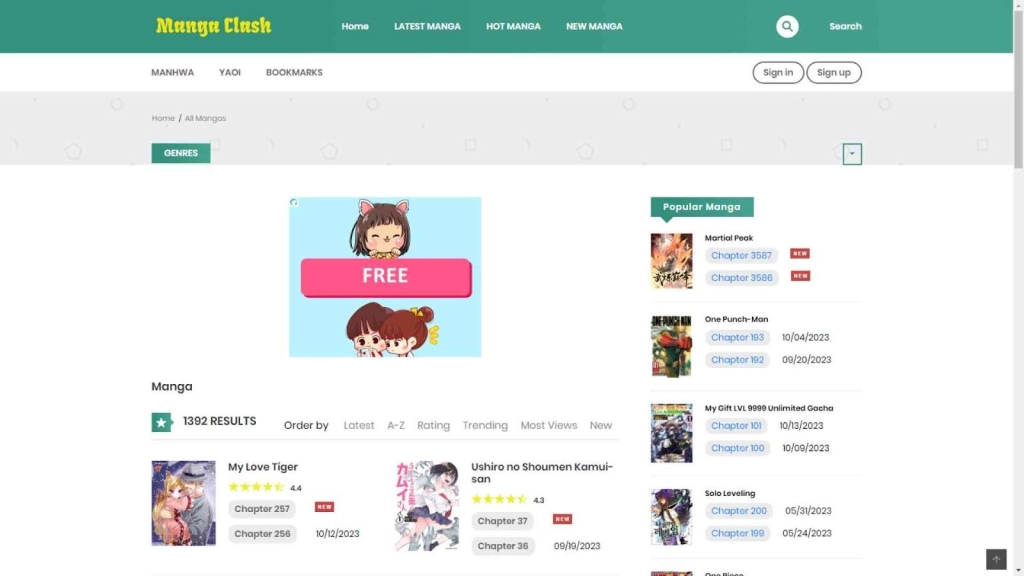The width and height of the screenshot is (1024, 576).
Task: Open LATEST MANGA menu item
Action: coord(427,26)
